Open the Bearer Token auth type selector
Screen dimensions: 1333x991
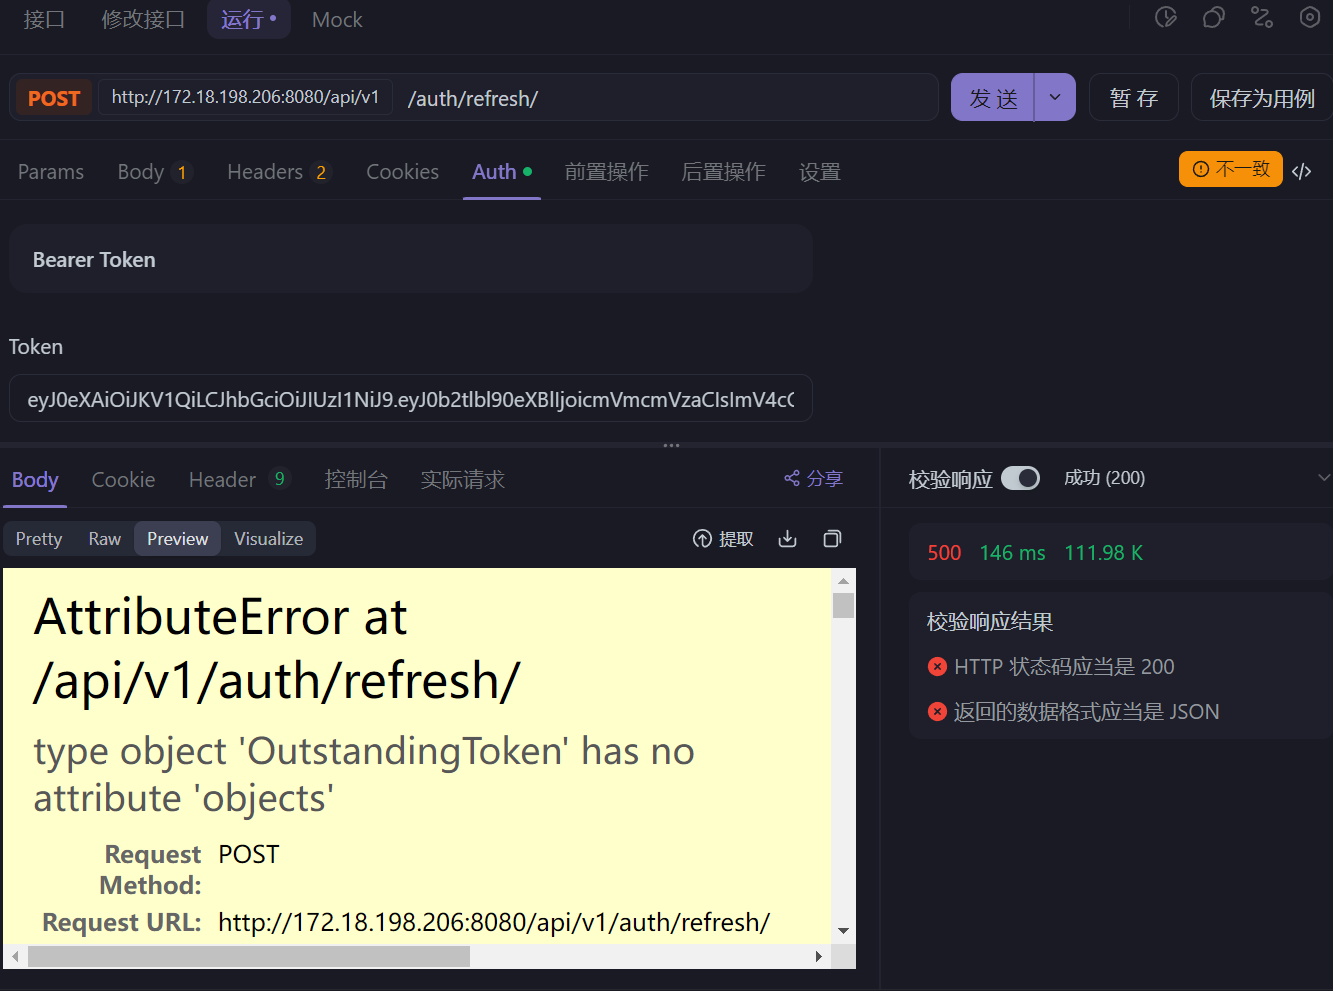pos(411,259)
